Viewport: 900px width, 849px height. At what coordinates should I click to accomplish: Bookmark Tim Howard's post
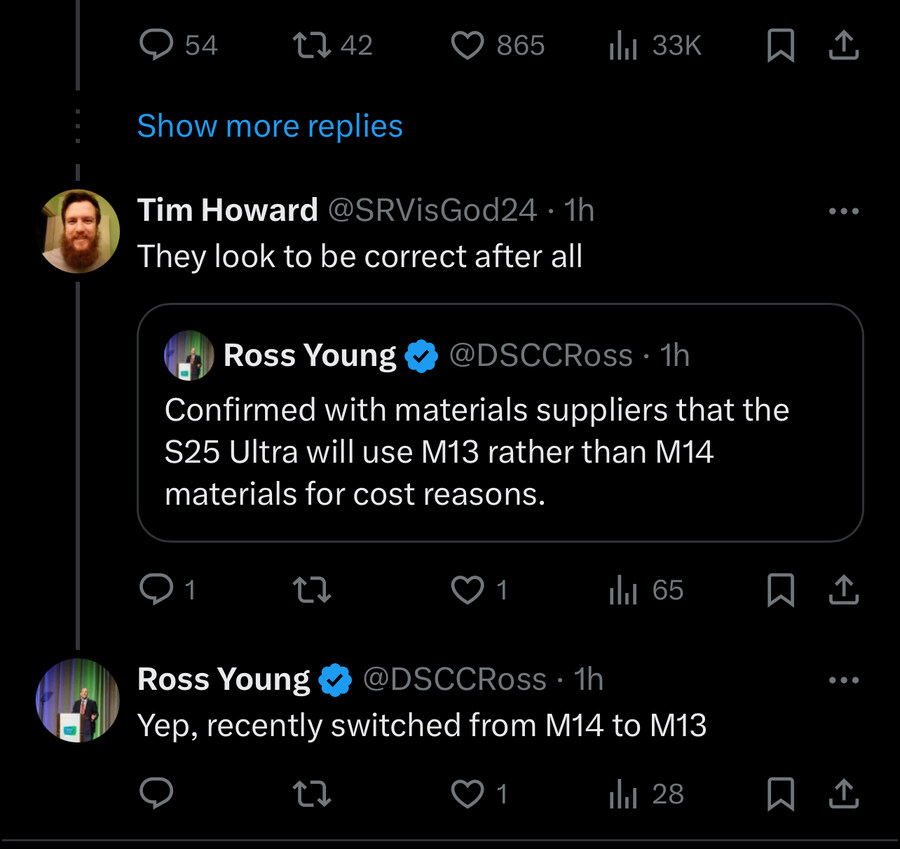point(780,591)
